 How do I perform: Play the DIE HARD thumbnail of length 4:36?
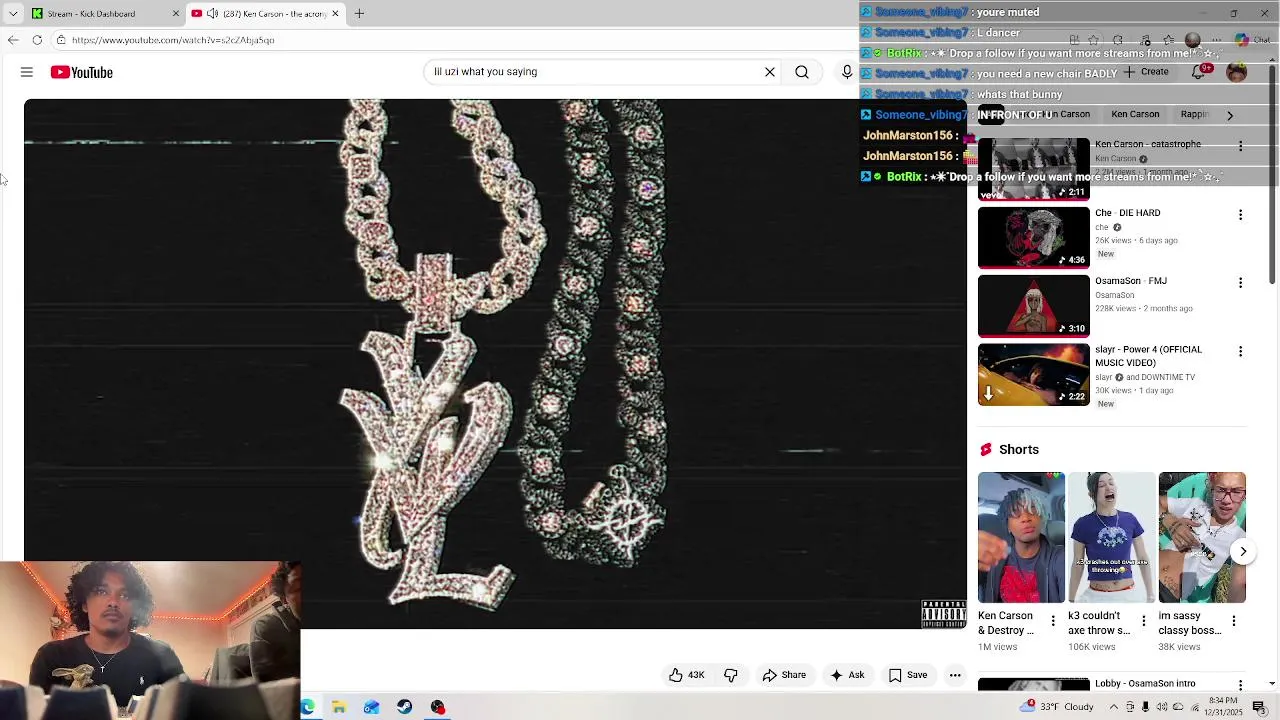coord(1033,237)
